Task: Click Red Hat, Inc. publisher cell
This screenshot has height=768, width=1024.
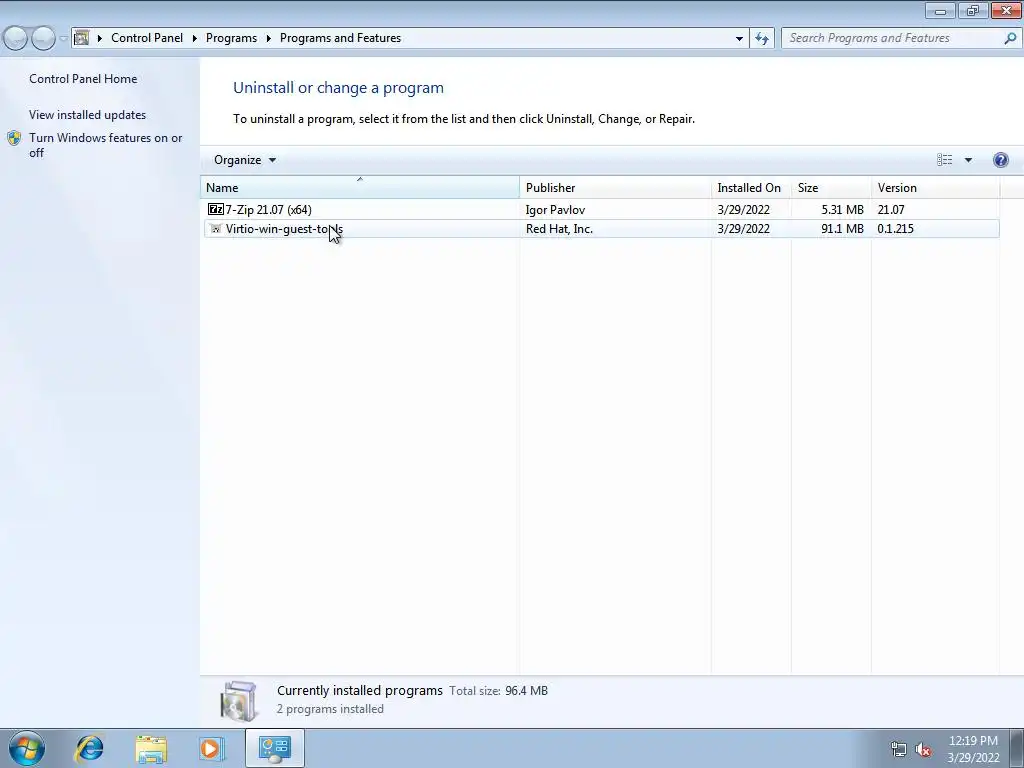Action: (x=559, y=229)
